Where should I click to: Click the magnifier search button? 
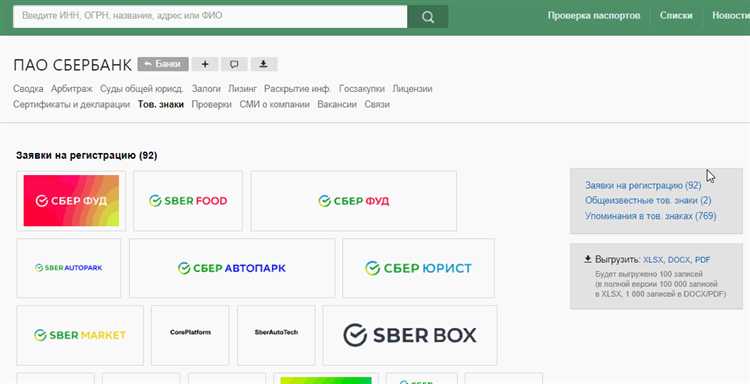pyautogui.click(x=428, y=17)
